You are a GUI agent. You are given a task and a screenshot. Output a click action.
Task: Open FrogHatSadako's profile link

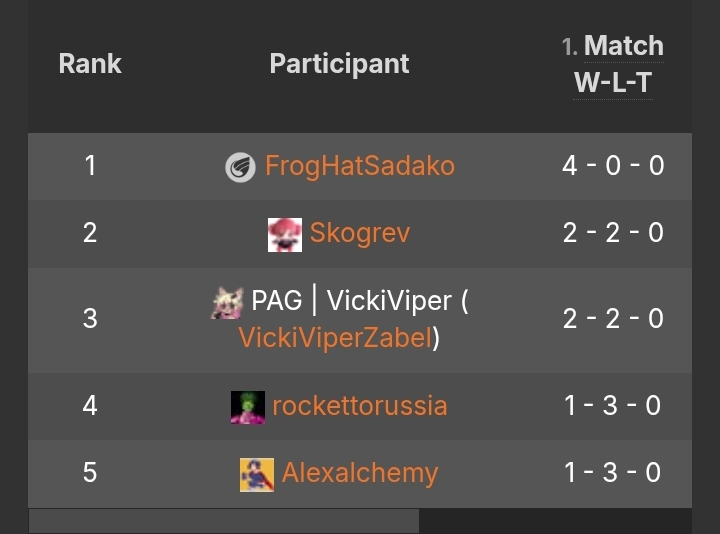coord(359,166)
